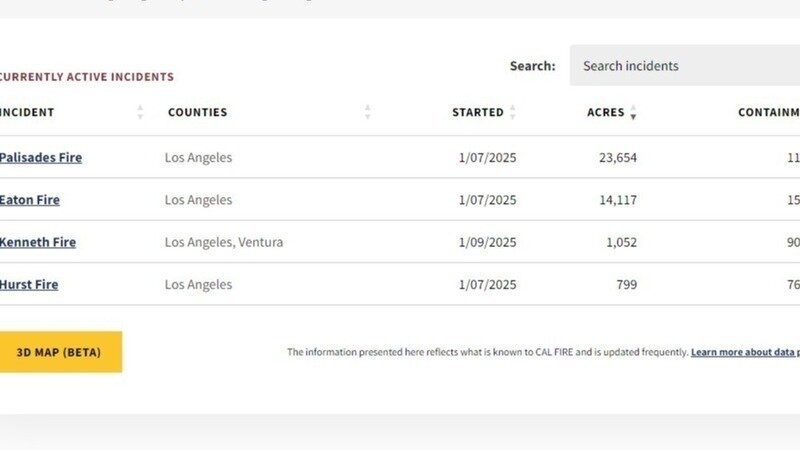View the Kenneth Fire incident page
The image size is (800, 450).
pos(38,242)
